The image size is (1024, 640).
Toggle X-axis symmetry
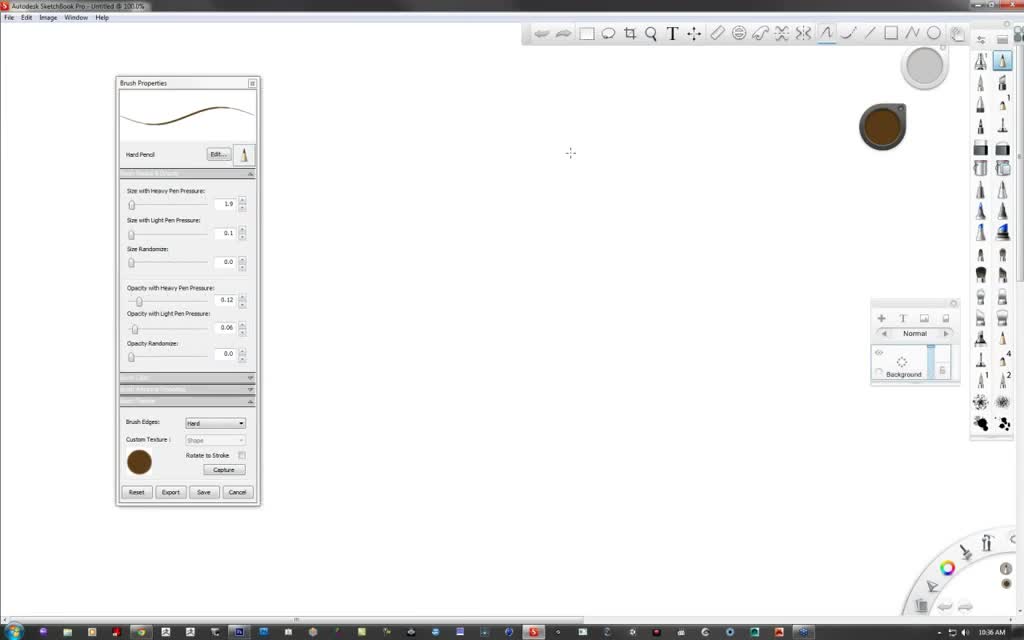point(782,33)
